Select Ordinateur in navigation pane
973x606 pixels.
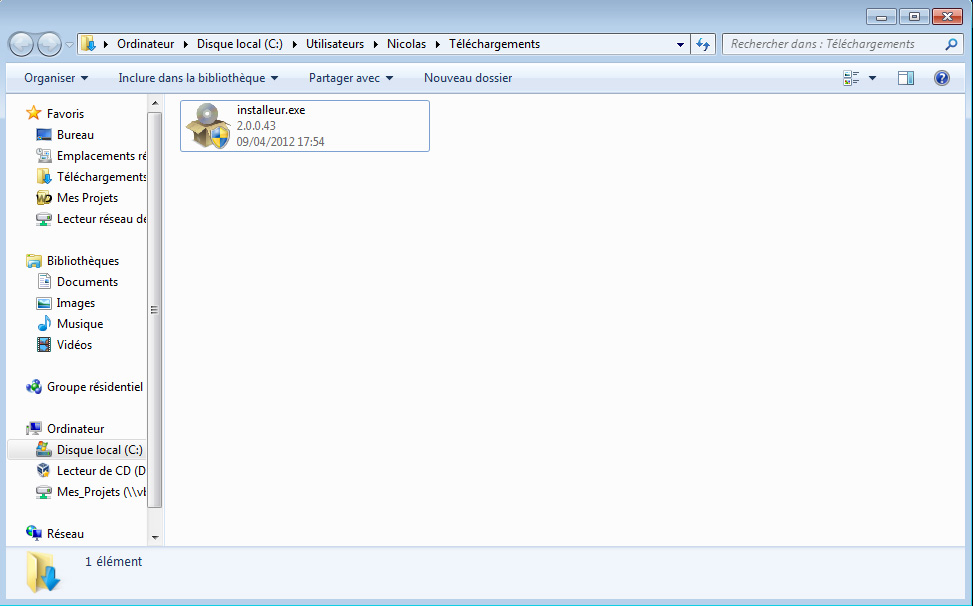(x=76, y=429)
